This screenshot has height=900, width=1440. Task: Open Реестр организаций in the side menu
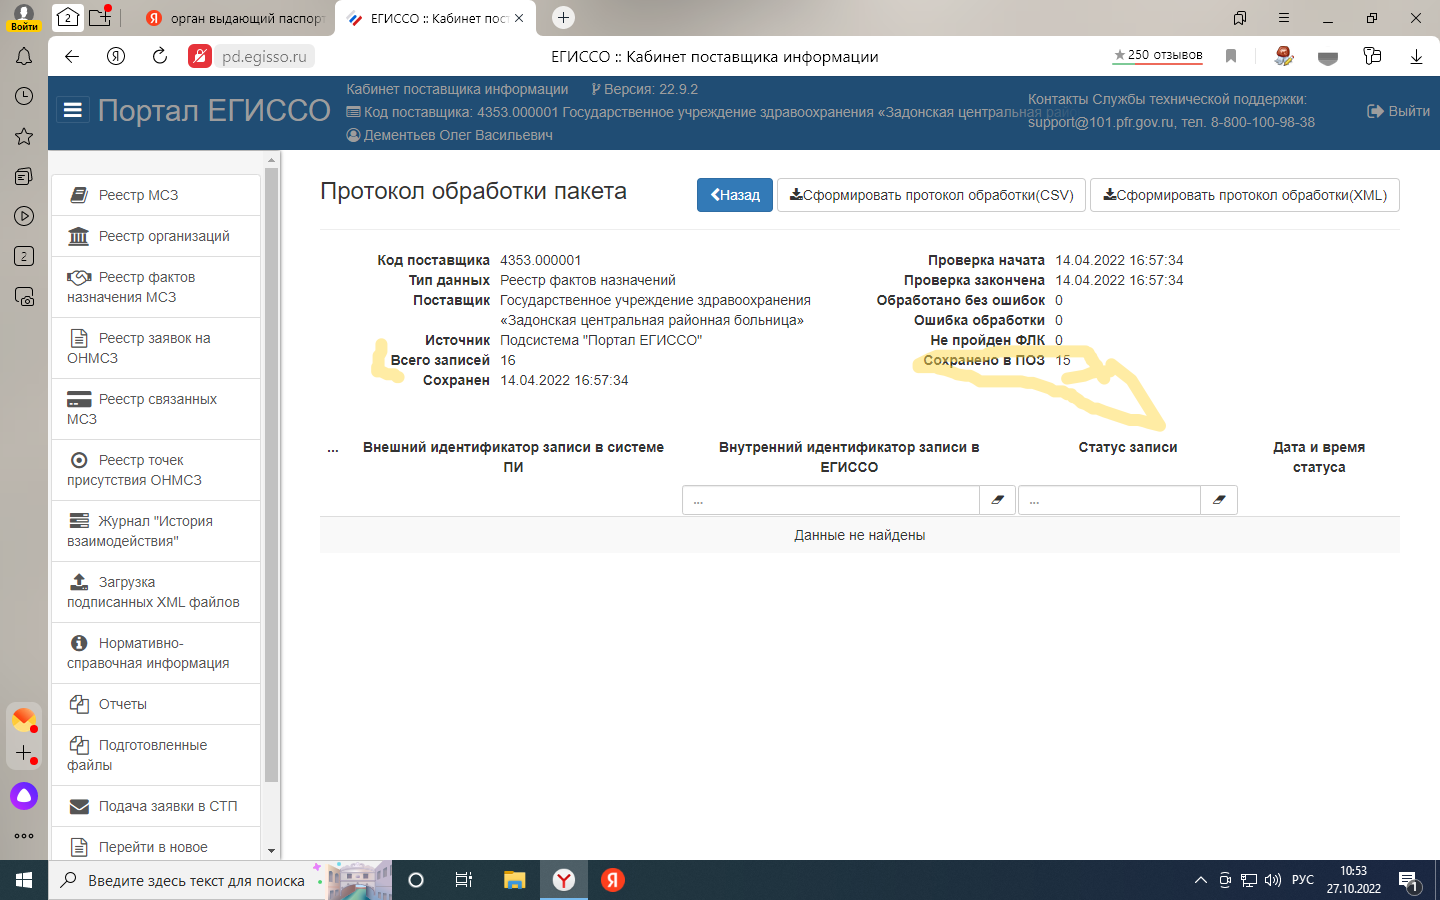(x=164, y=236)
